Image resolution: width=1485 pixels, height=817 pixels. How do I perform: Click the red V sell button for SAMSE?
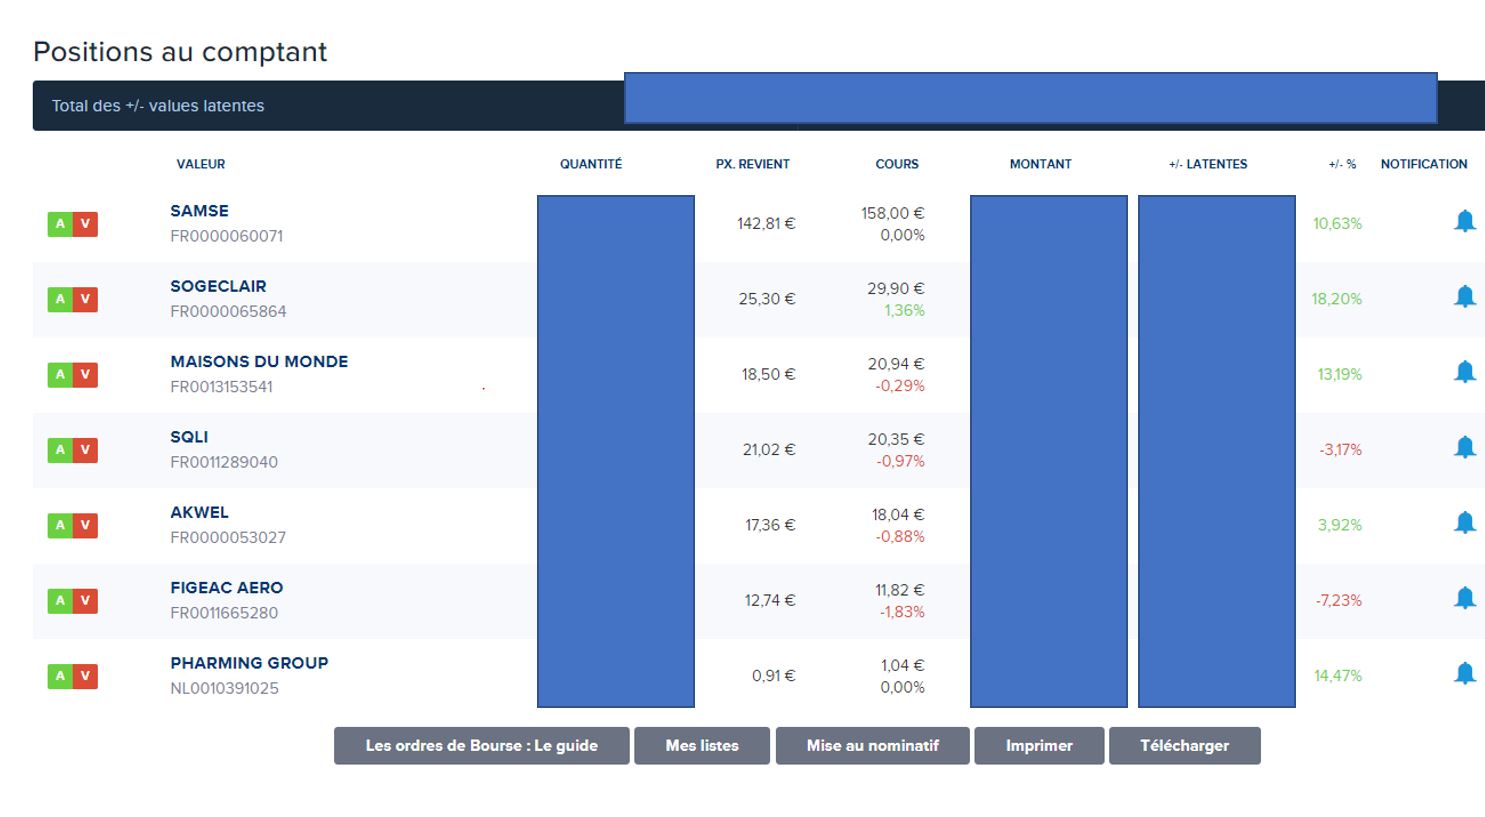(86, 224)
